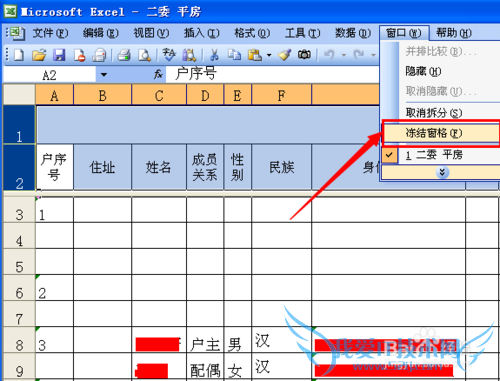Toggle checked window '1 二委 平房'

pyautogui.click(x=440, y=155)
